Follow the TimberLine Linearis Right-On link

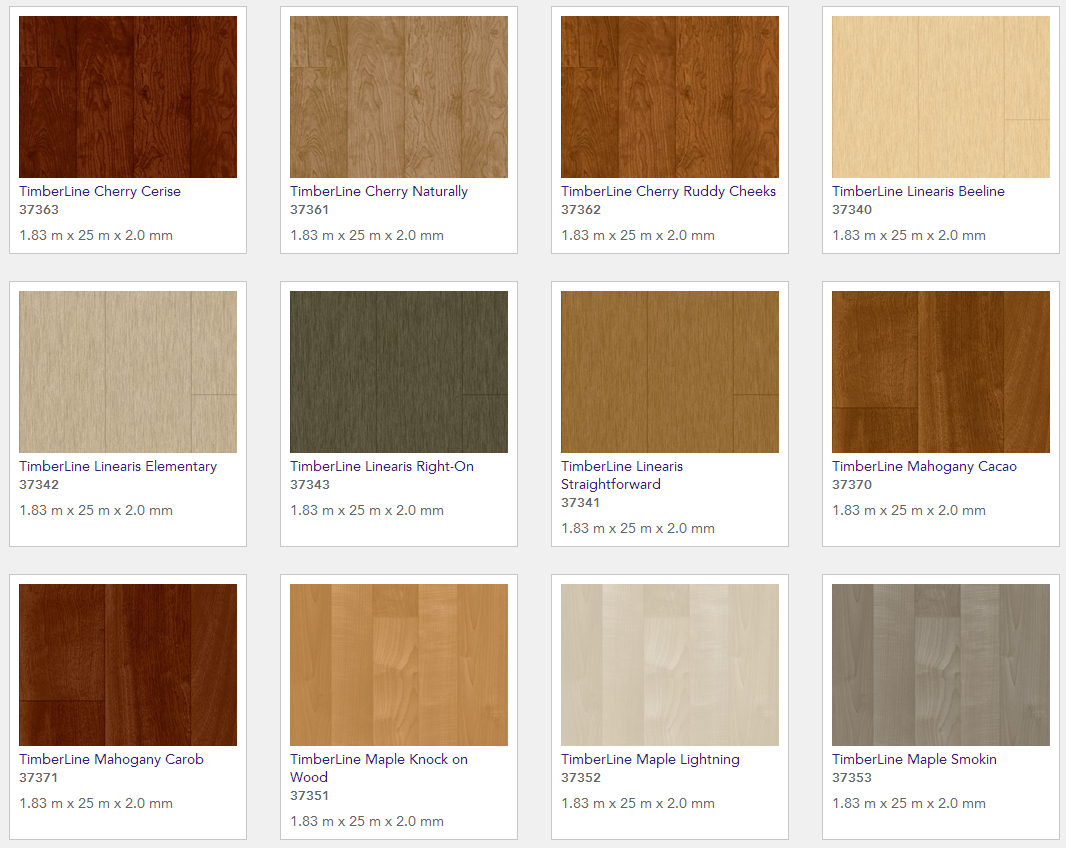click(x=382, y=466)
